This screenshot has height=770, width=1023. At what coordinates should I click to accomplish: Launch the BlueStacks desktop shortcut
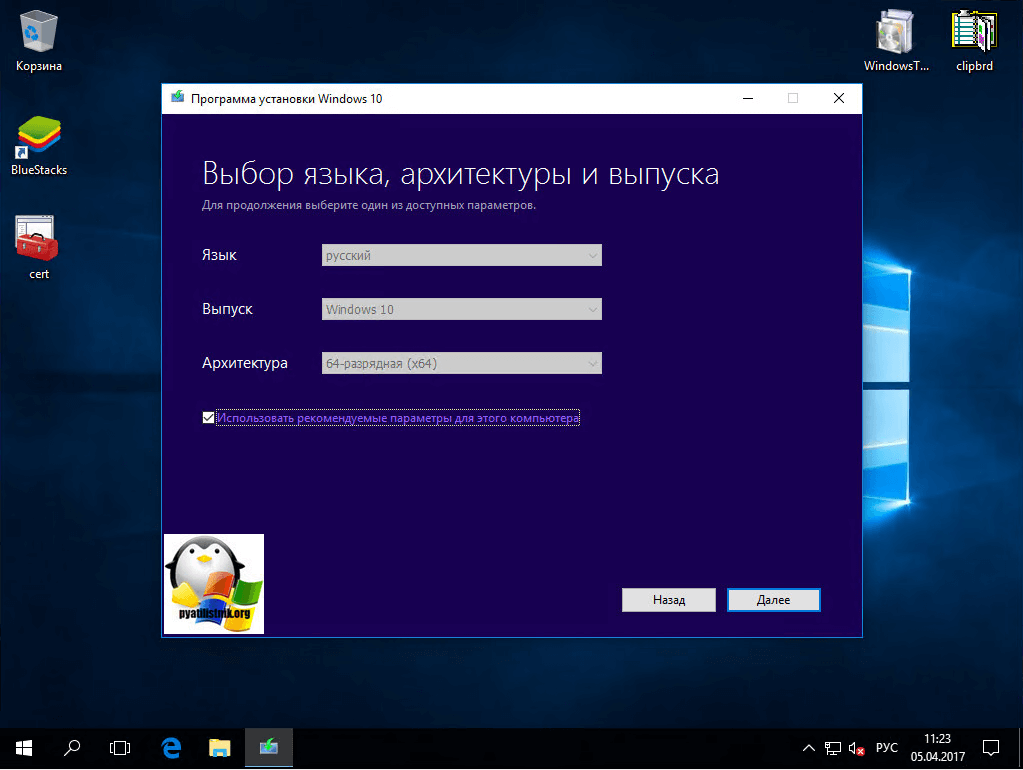[x=39, y=138]
